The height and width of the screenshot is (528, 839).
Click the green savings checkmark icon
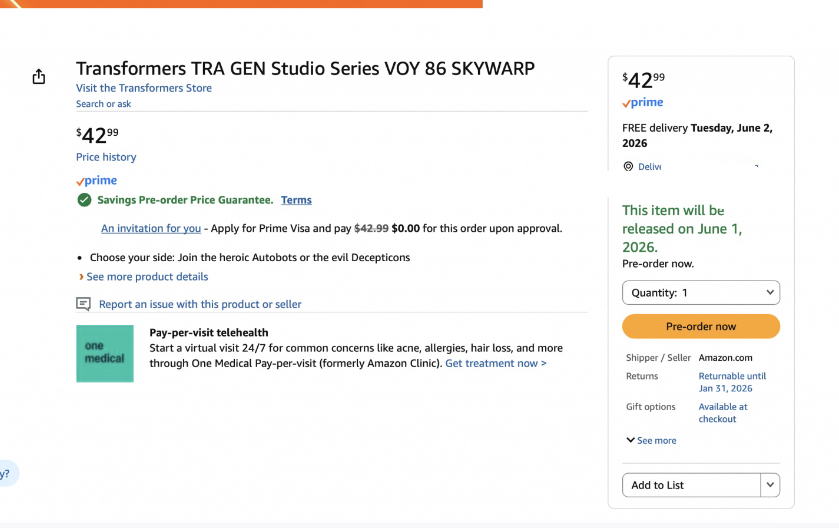pos(85,200)
